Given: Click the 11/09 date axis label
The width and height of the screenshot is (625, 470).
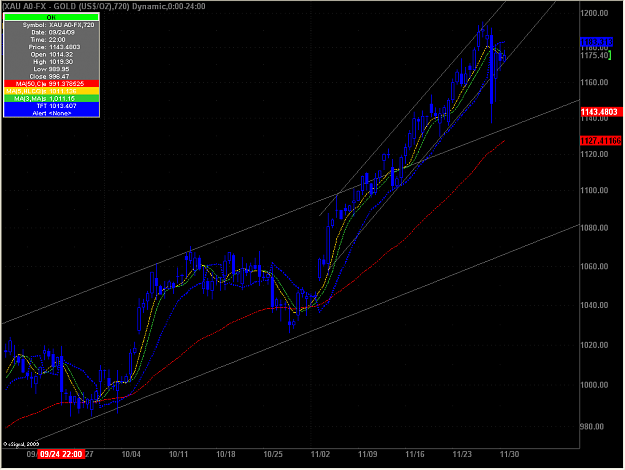Looking at the screenshot, I should [368, 454].
